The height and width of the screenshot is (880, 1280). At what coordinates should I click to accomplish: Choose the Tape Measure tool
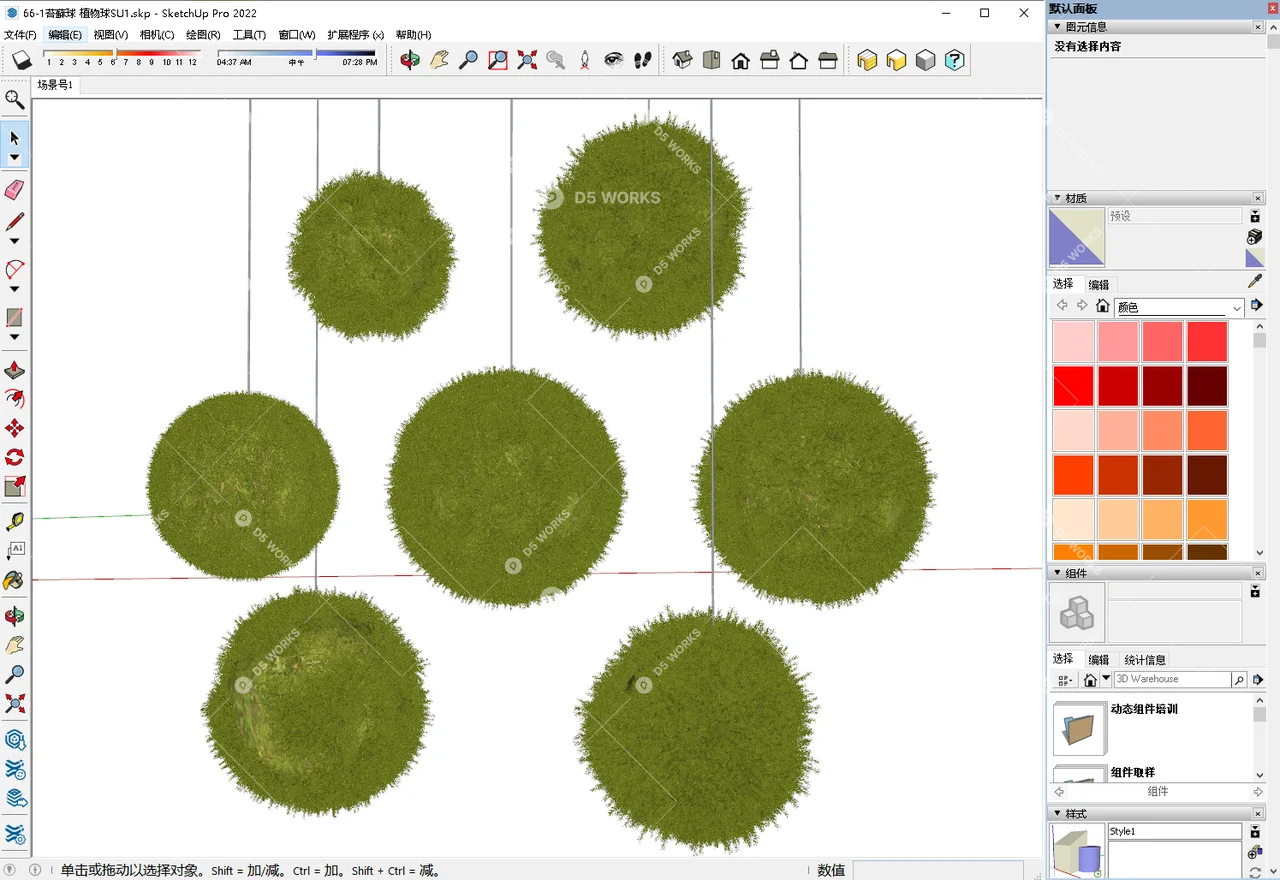pos(14,521)
